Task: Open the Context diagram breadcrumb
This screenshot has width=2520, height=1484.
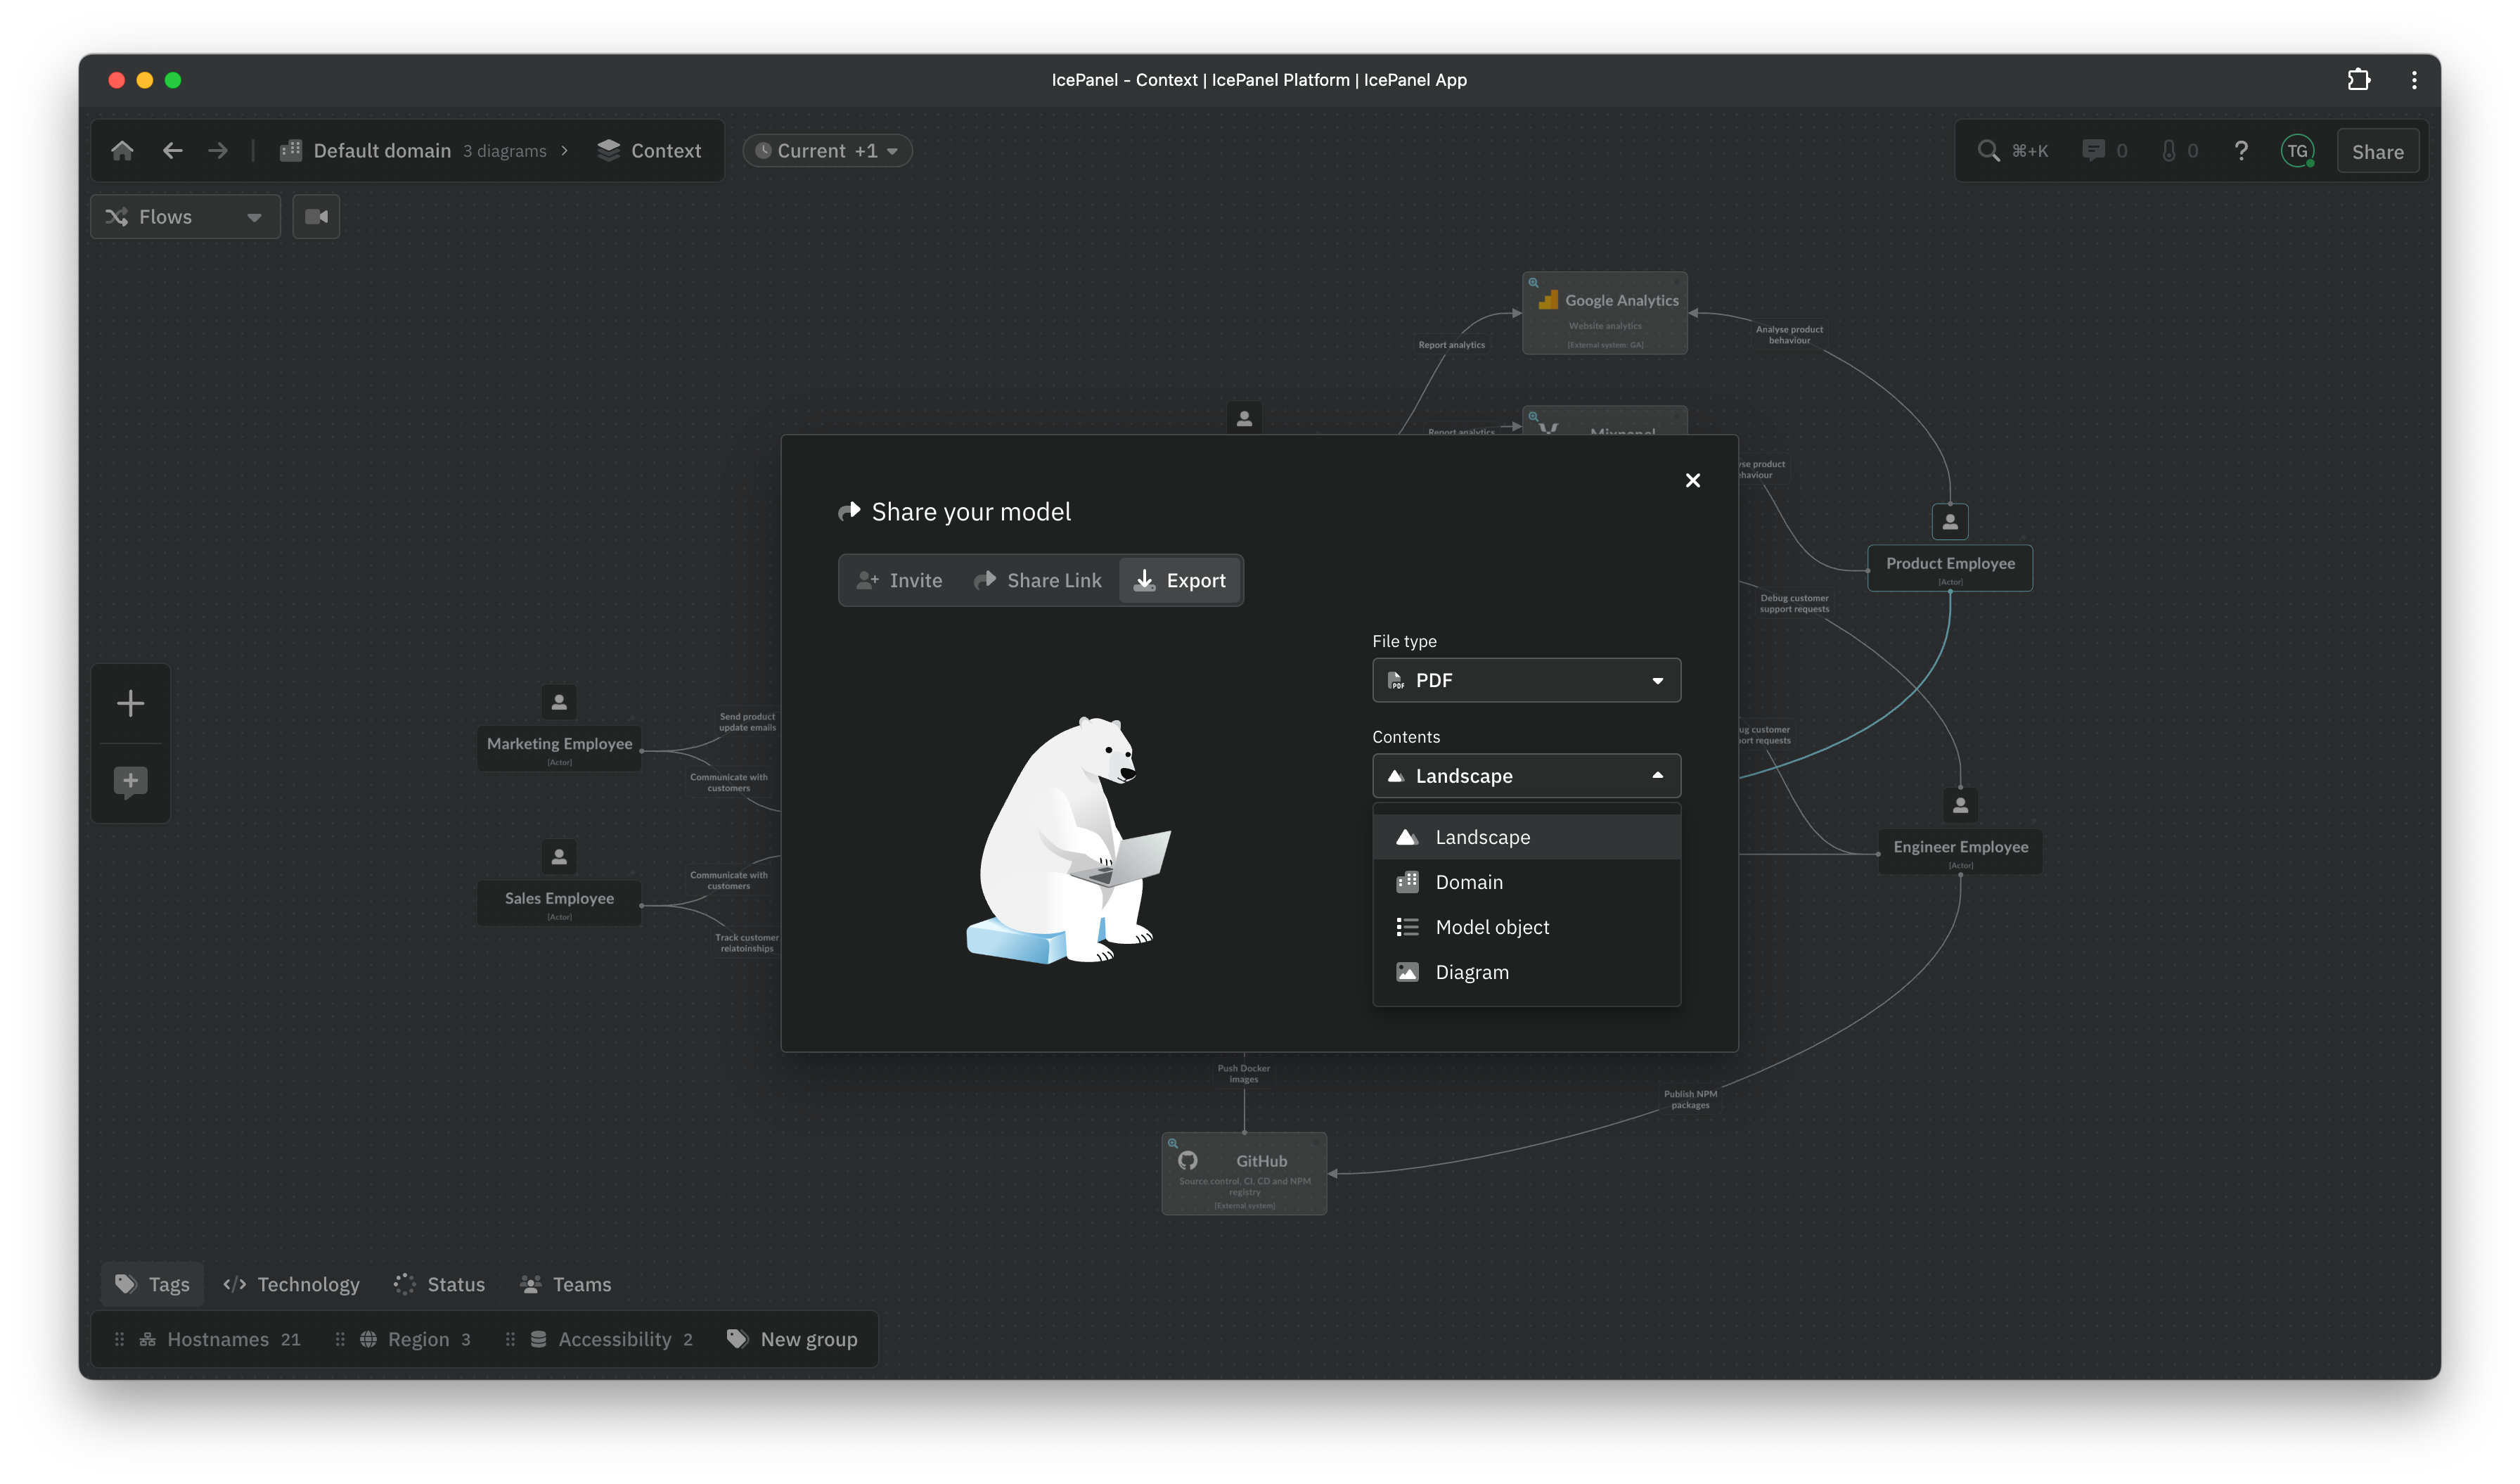Action: 649,151
